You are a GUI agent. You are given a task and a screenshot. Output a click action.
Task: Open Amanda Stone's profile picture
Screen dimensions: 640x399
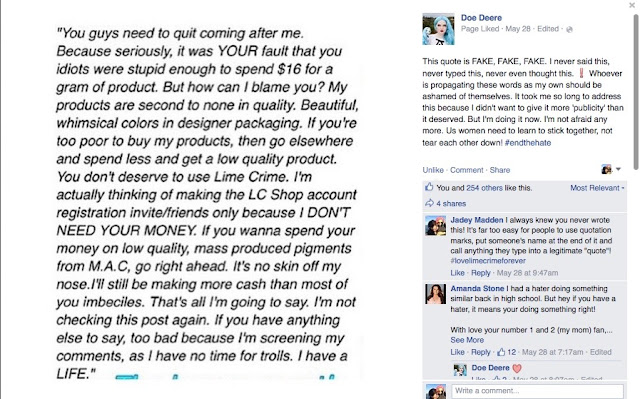pyautogui.click(x=436, y=294)
